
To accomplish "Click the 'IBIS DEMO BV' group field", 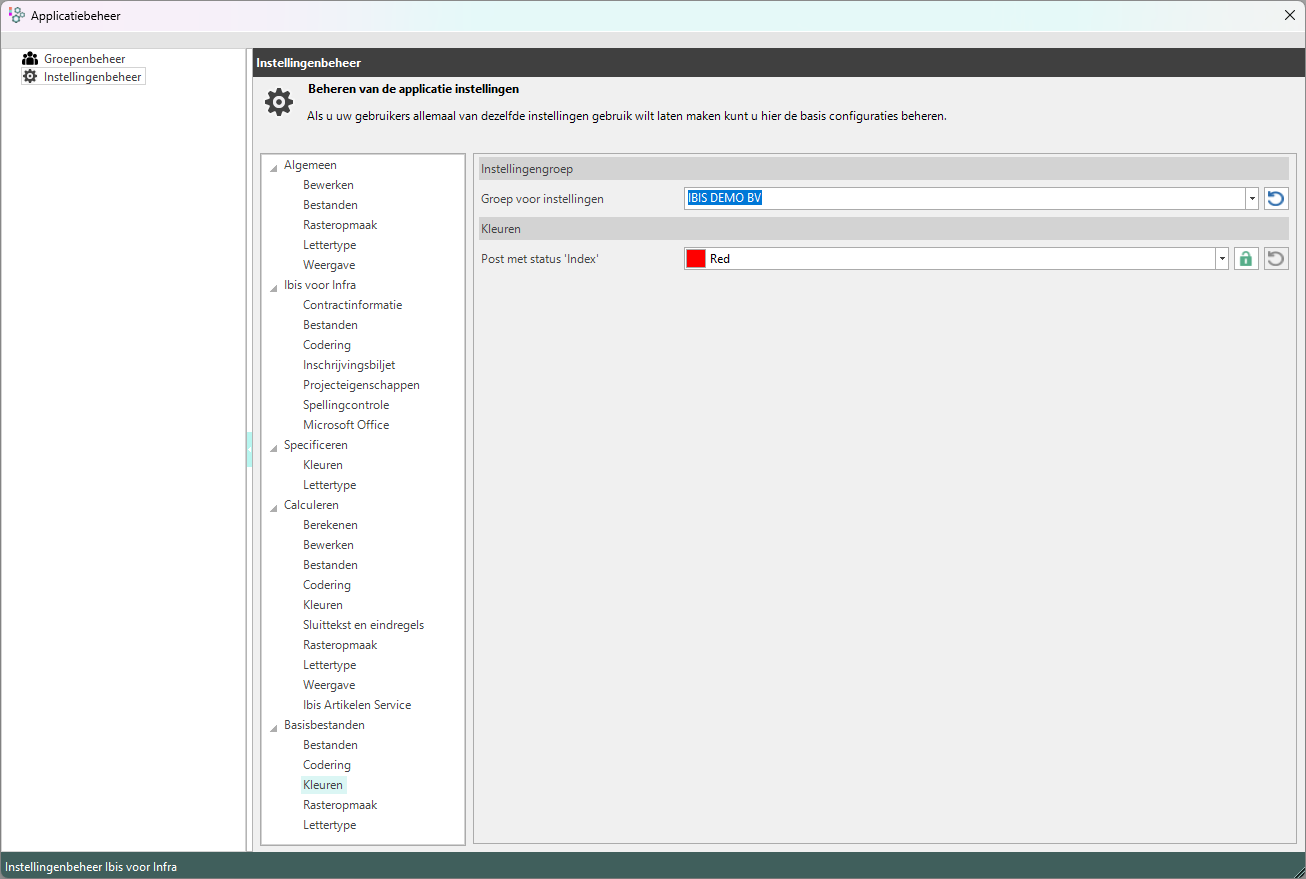I will pyautogui.click(x=960, y=199).
